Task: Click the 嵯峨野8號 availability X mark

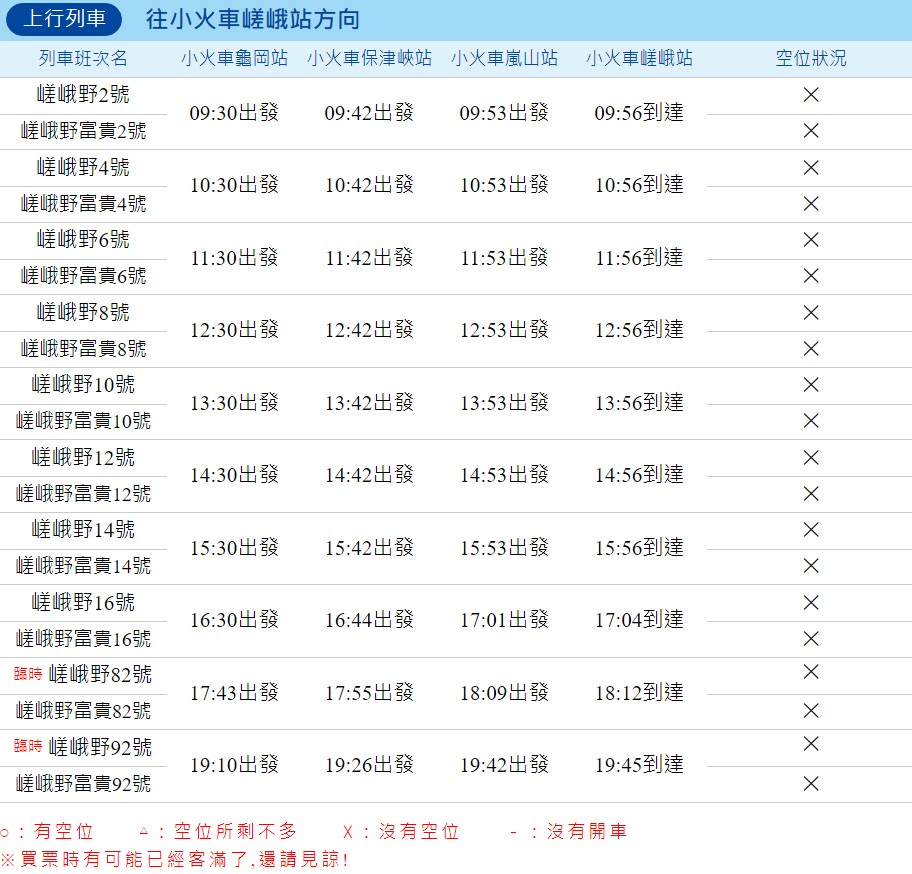Action: pyautogui.click(x=811, y=312)
